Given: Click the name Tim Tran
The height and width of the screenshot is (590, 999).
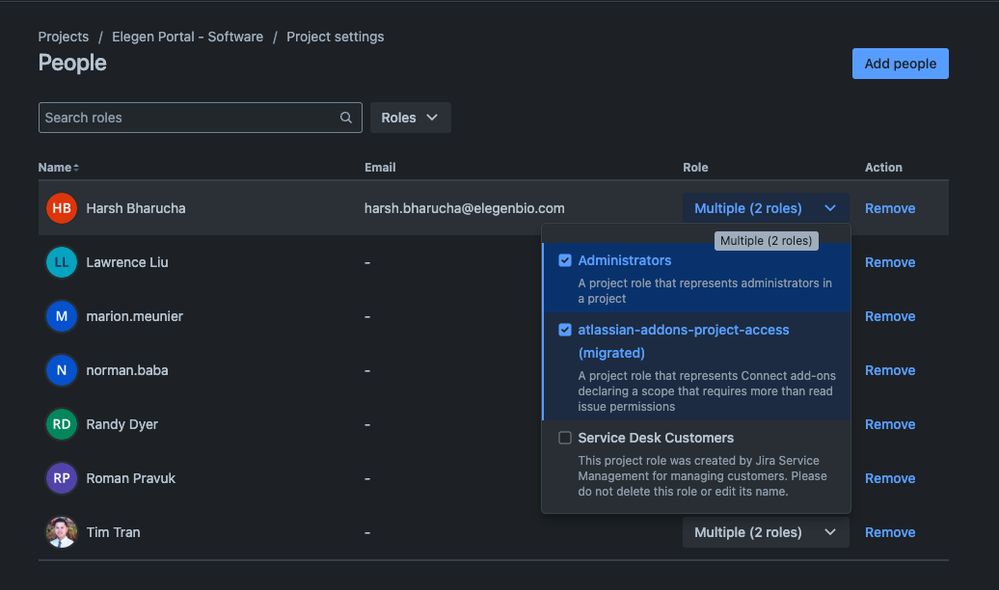Looking at the screenshot, I should (113, 532).
